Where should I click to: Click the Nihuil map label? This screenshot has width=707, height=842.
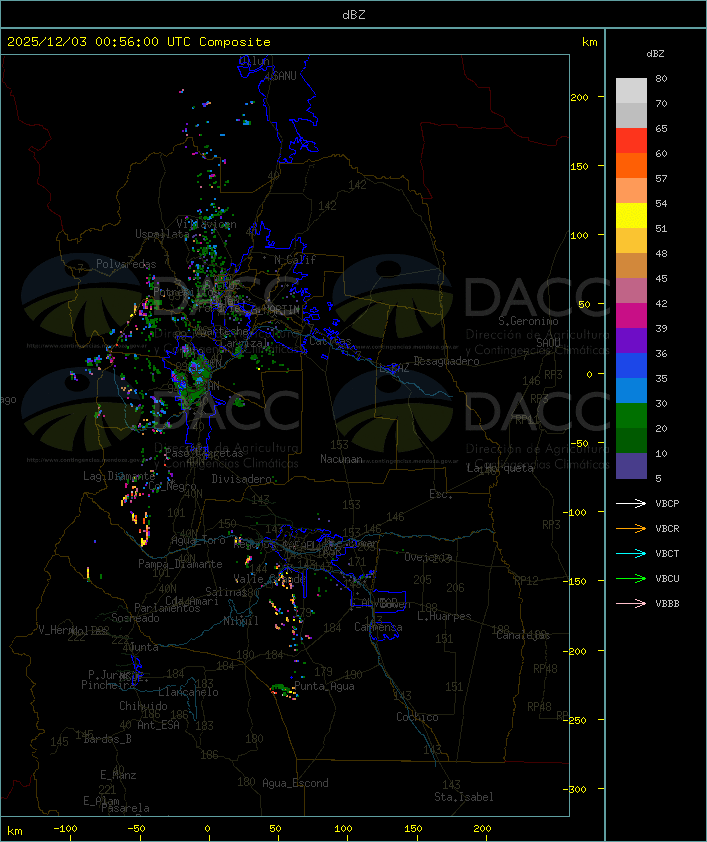tap(241, 621)
